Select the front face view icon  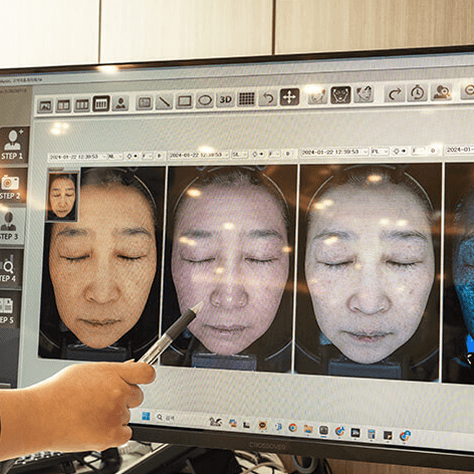point(341,95)
